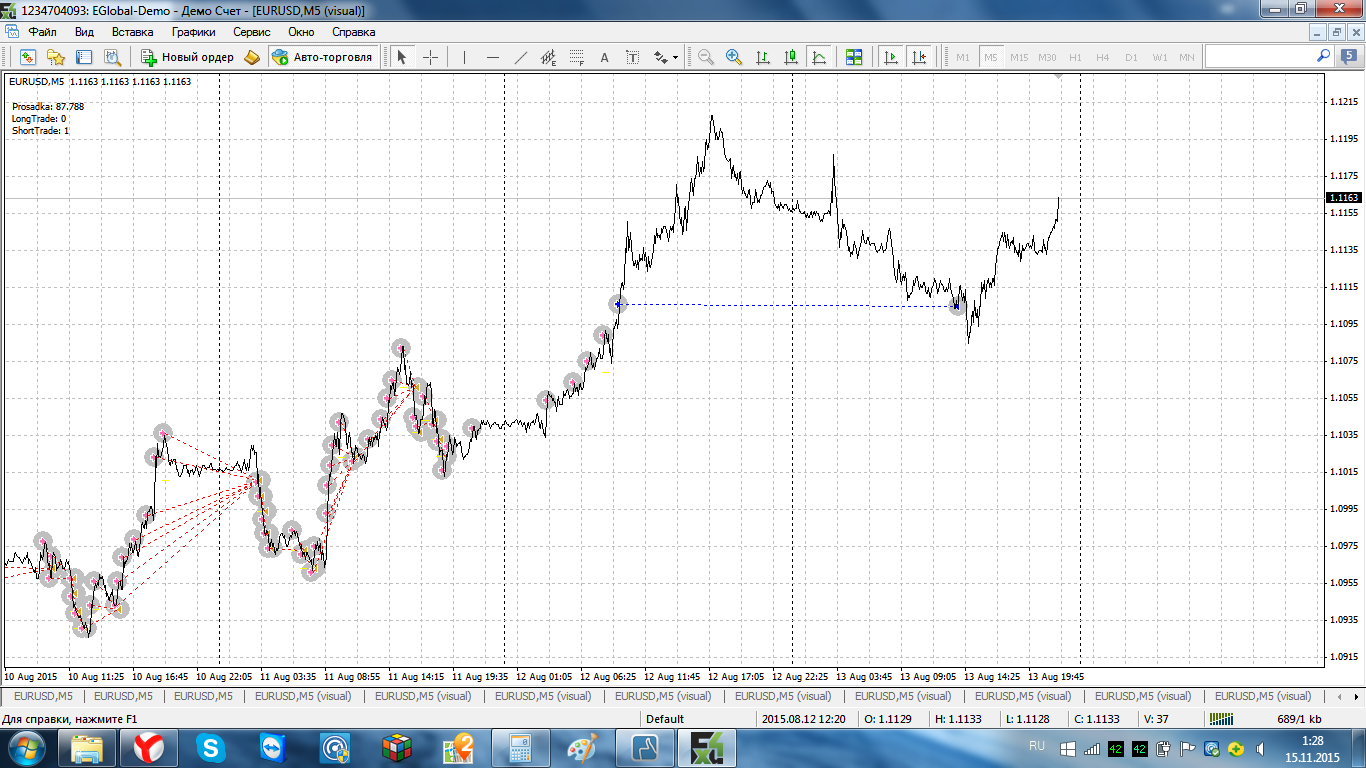Viewport: 1366px width, 768px height.
Task: Select the H1 timeframe button
Action: [x=1075, y=57]
